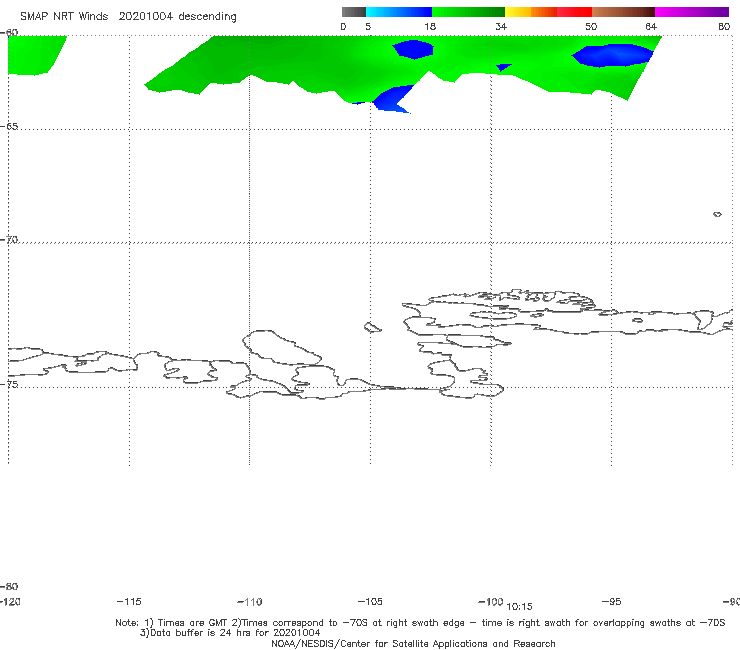
Task: Click the '64' color bar tick label
Action: point(651,26)
